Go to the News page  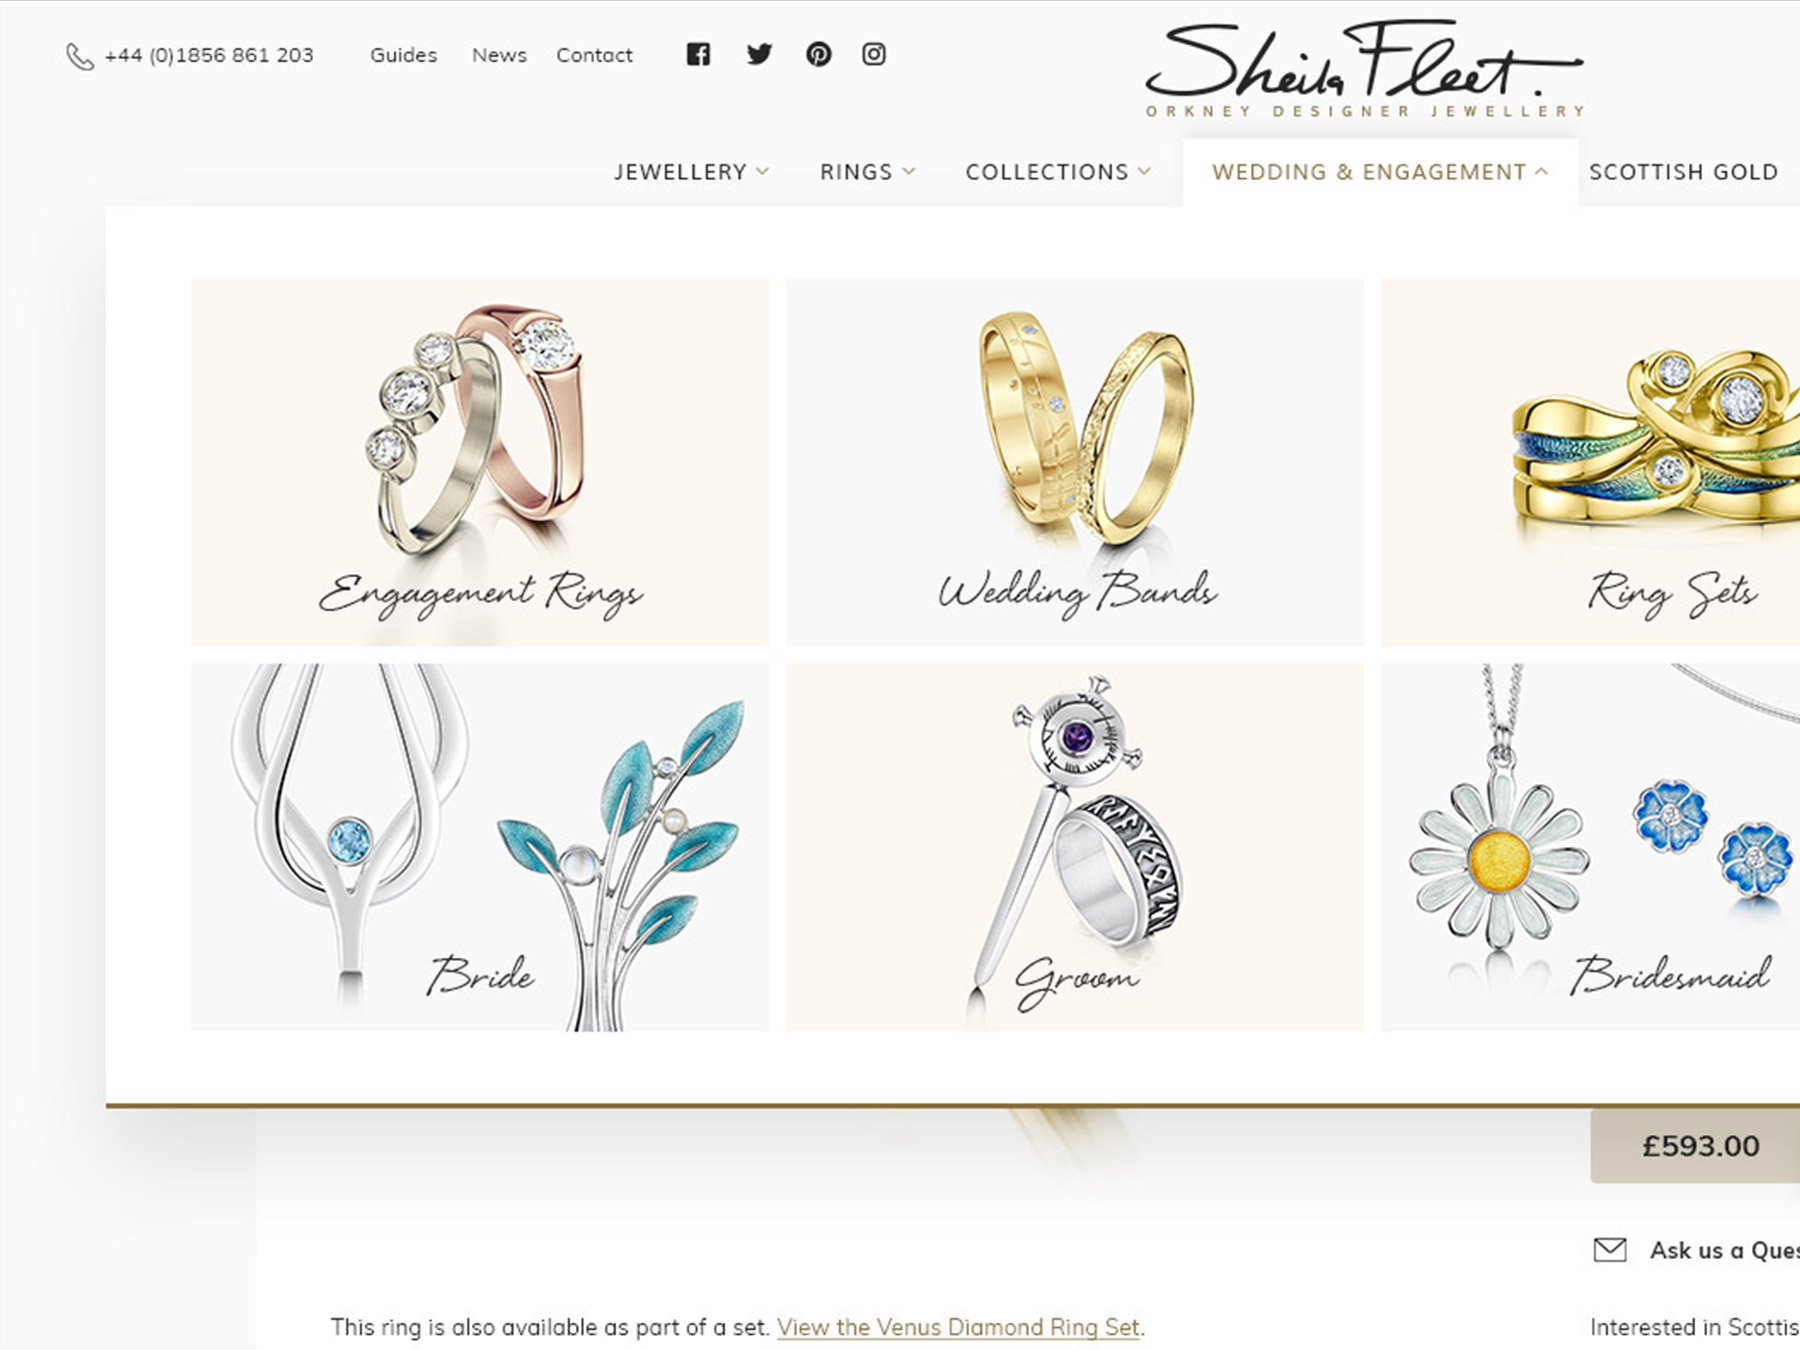(499, 55)
